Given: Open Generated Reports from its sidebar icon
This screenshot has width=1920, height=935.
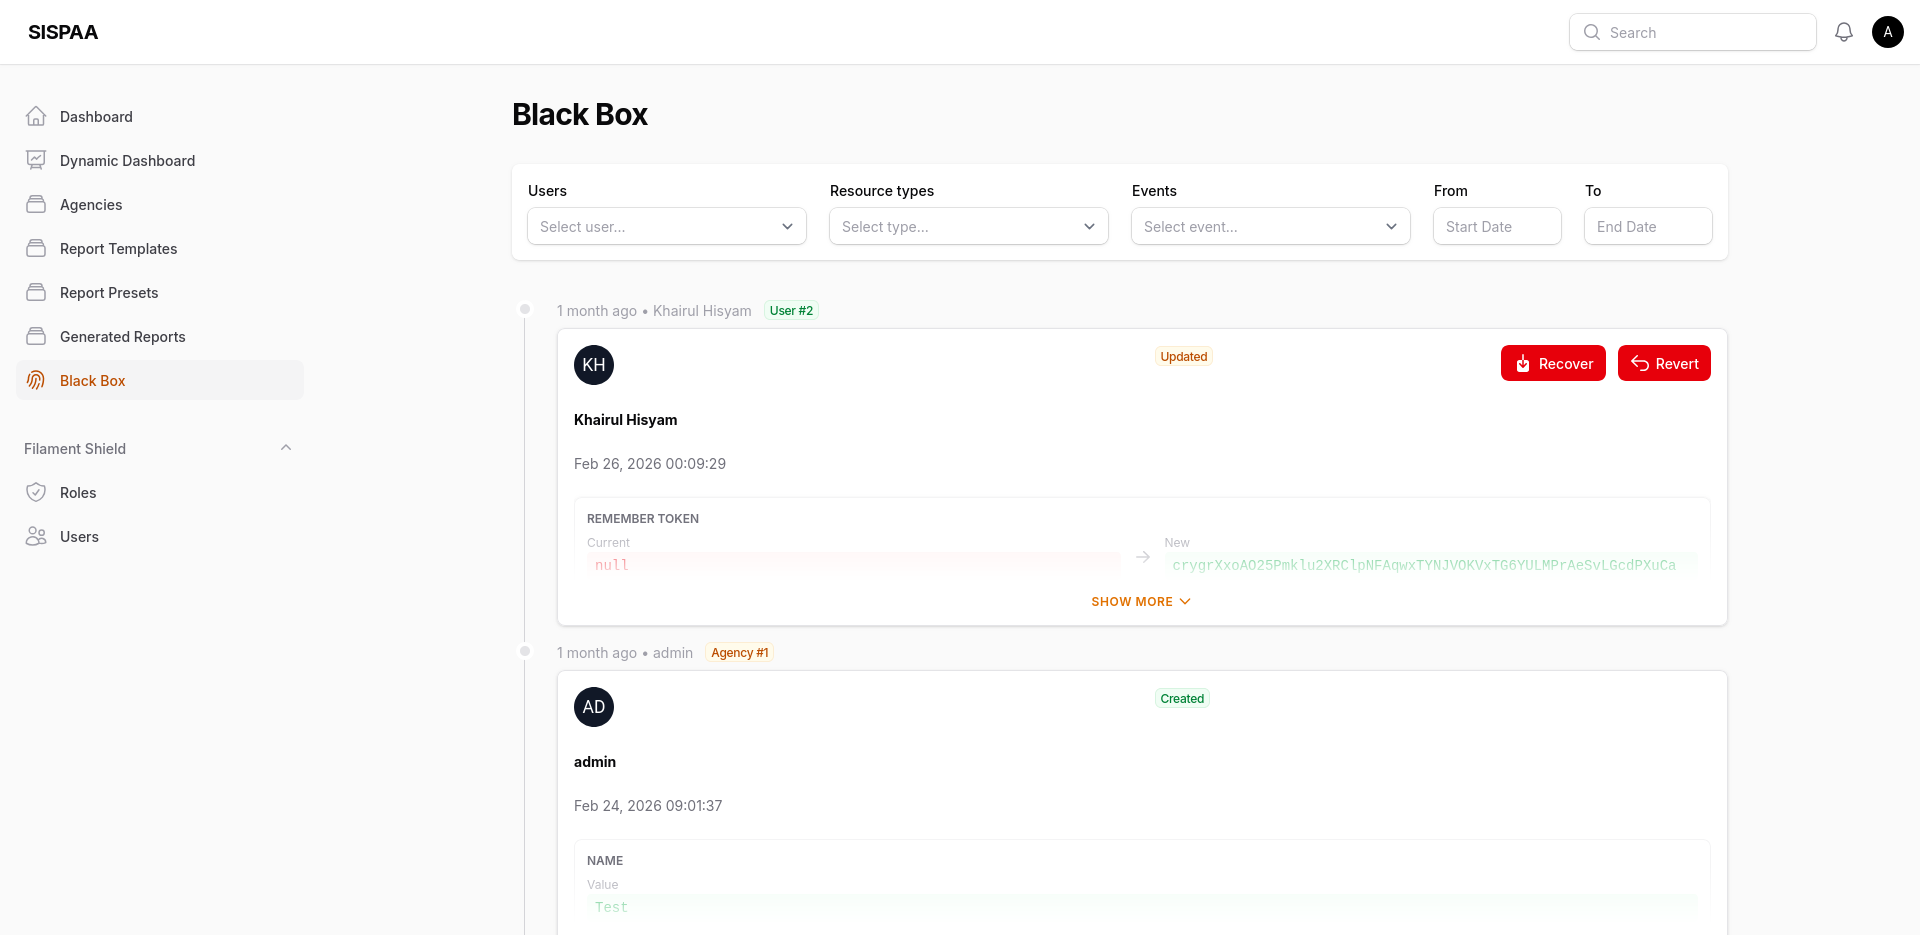Looking at the screenshot, I should (36, 336).
